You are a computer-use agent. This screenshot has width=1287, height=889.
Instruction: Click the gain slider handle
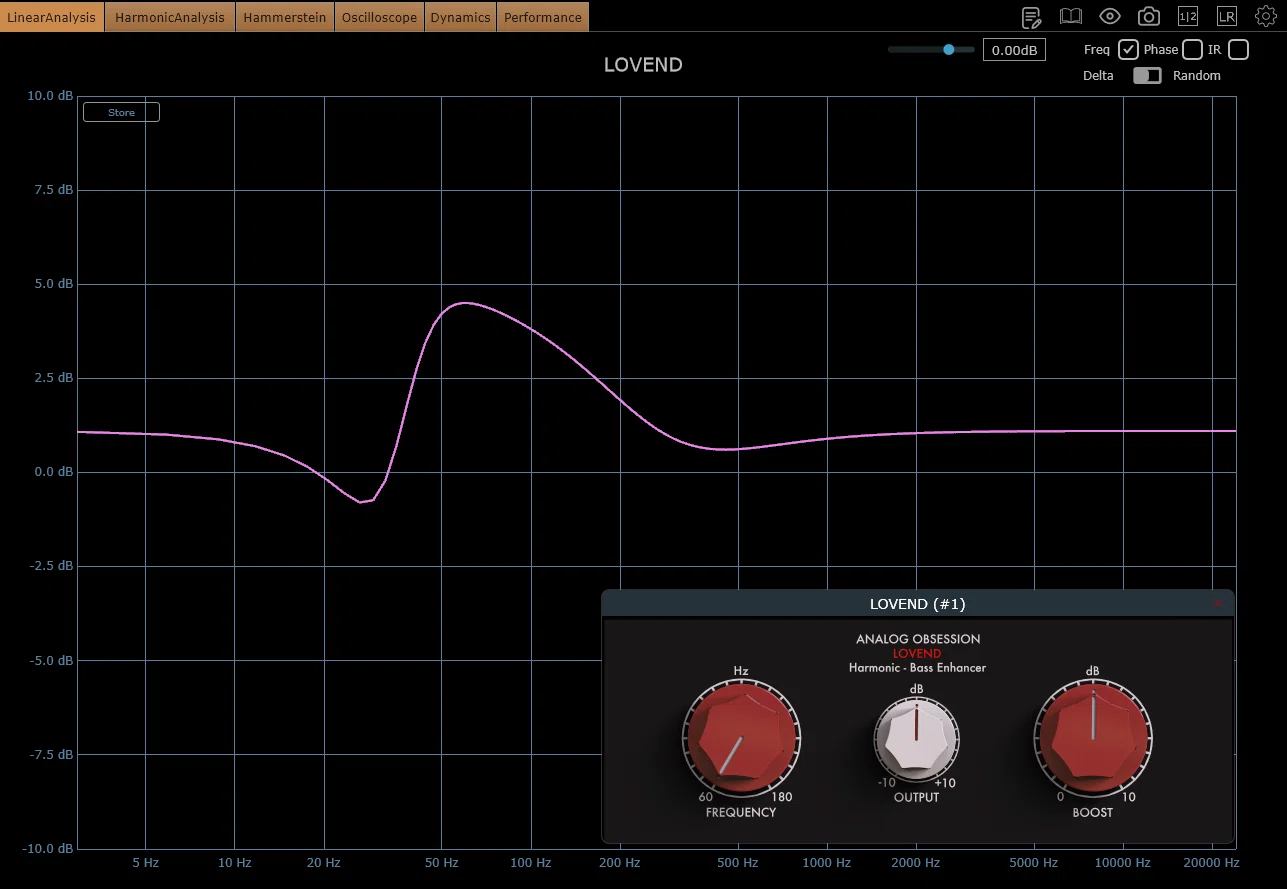tap(948, 49)
